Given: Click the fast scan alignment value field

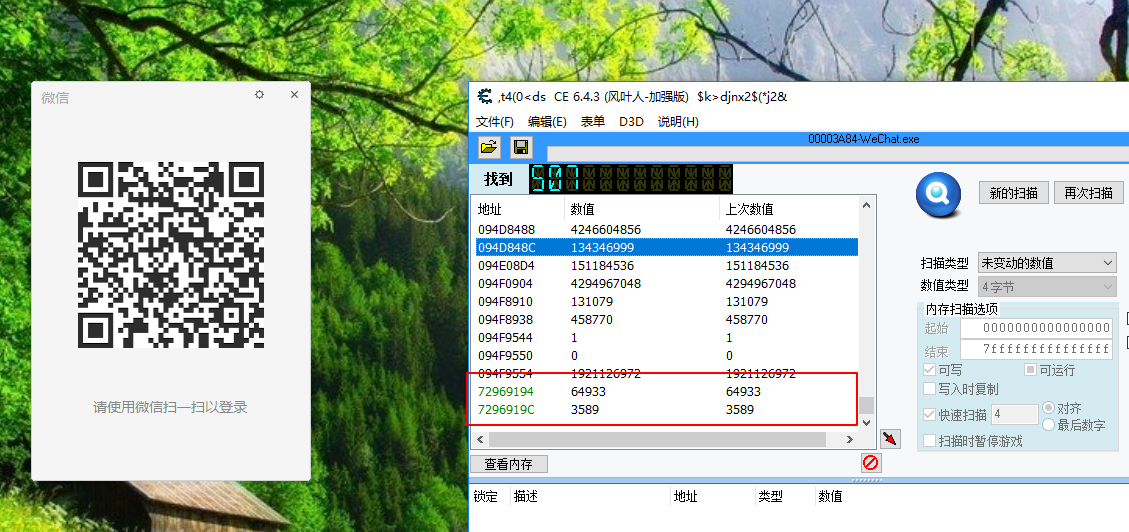Looking at the screenshot, I should pyautogui.click(x=1015, y=415).
